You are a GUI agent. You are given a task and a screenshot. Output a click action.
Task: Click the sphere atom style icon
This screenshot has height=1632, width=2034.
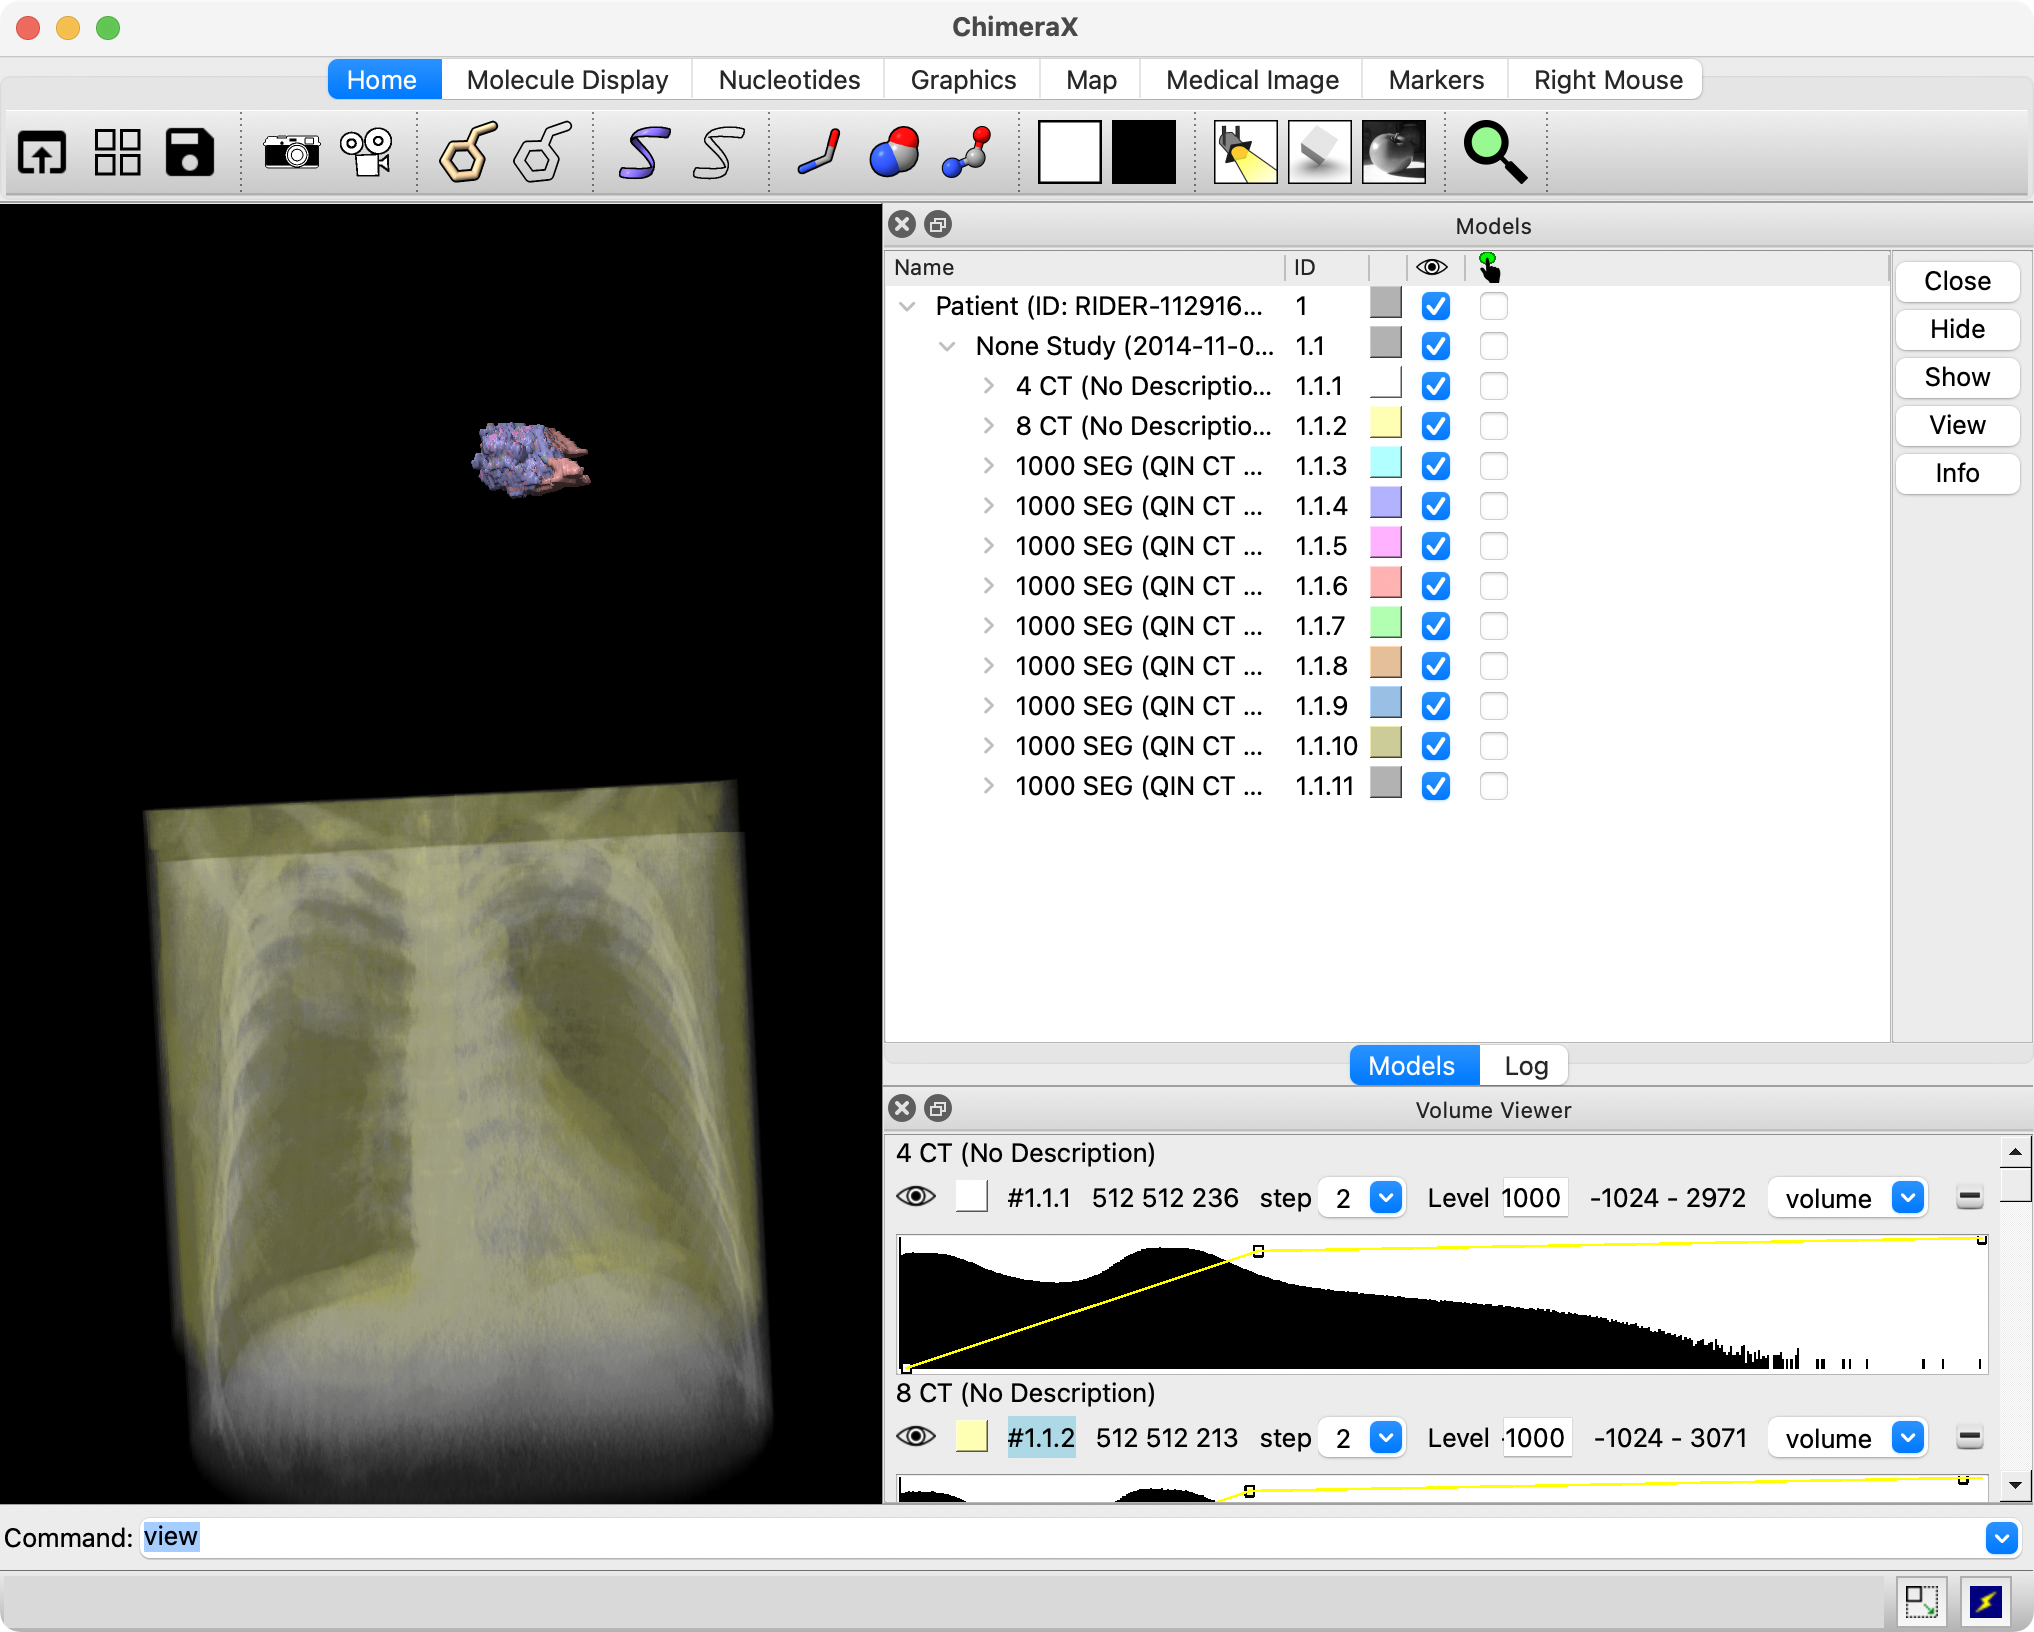tap(894, 152)
